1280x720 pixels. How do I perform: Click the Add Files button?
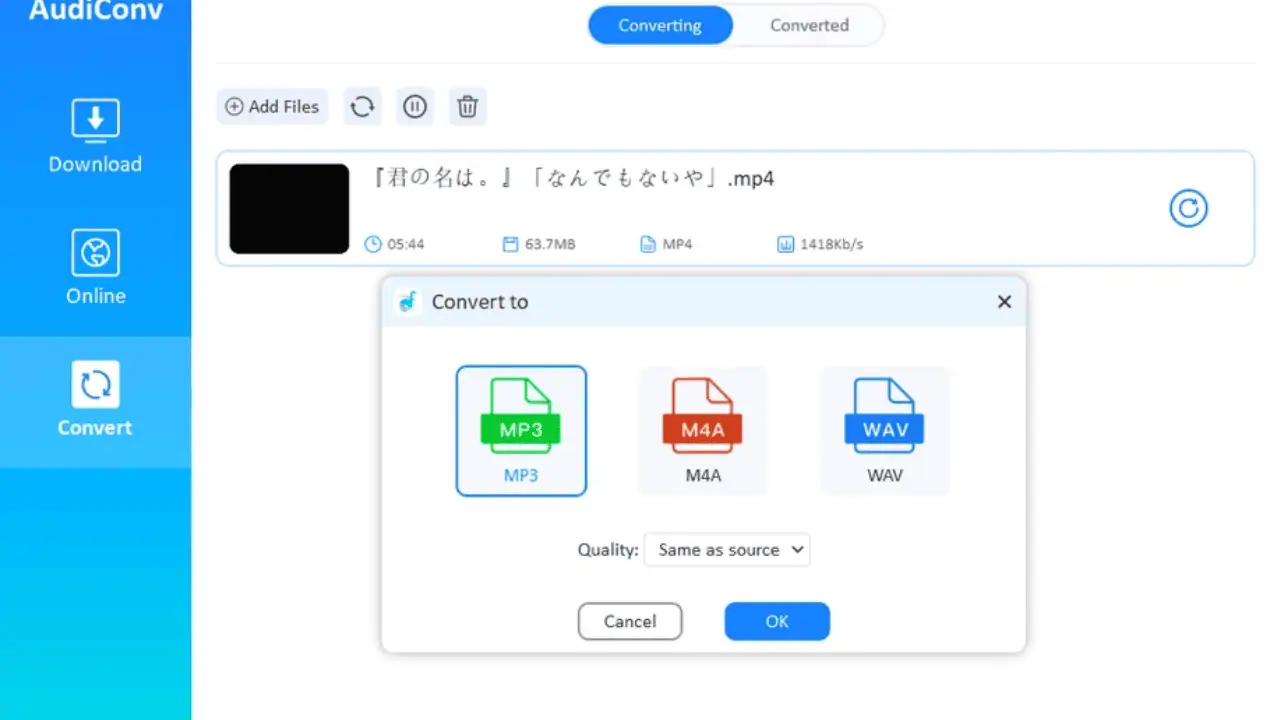point(272,106)
